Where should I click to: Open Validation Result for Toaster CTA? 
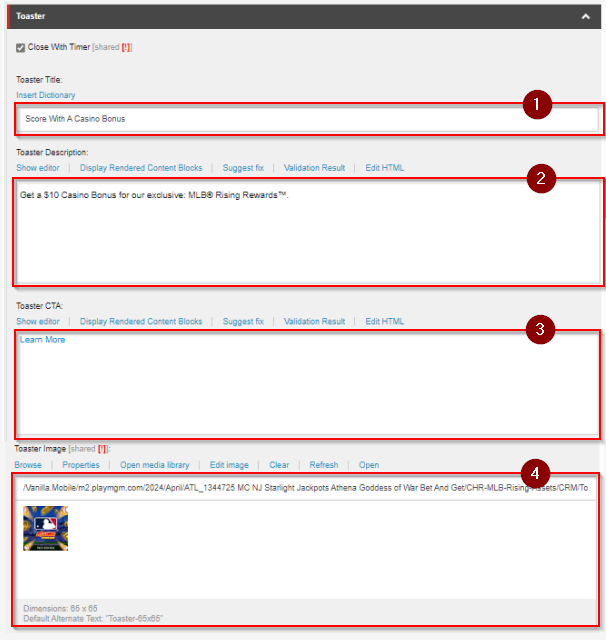pos(314,321)
